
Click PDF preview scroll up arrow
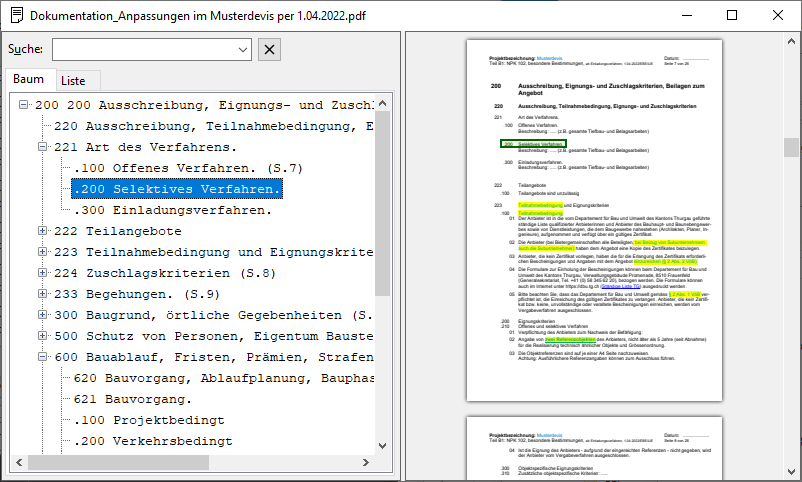791,40
